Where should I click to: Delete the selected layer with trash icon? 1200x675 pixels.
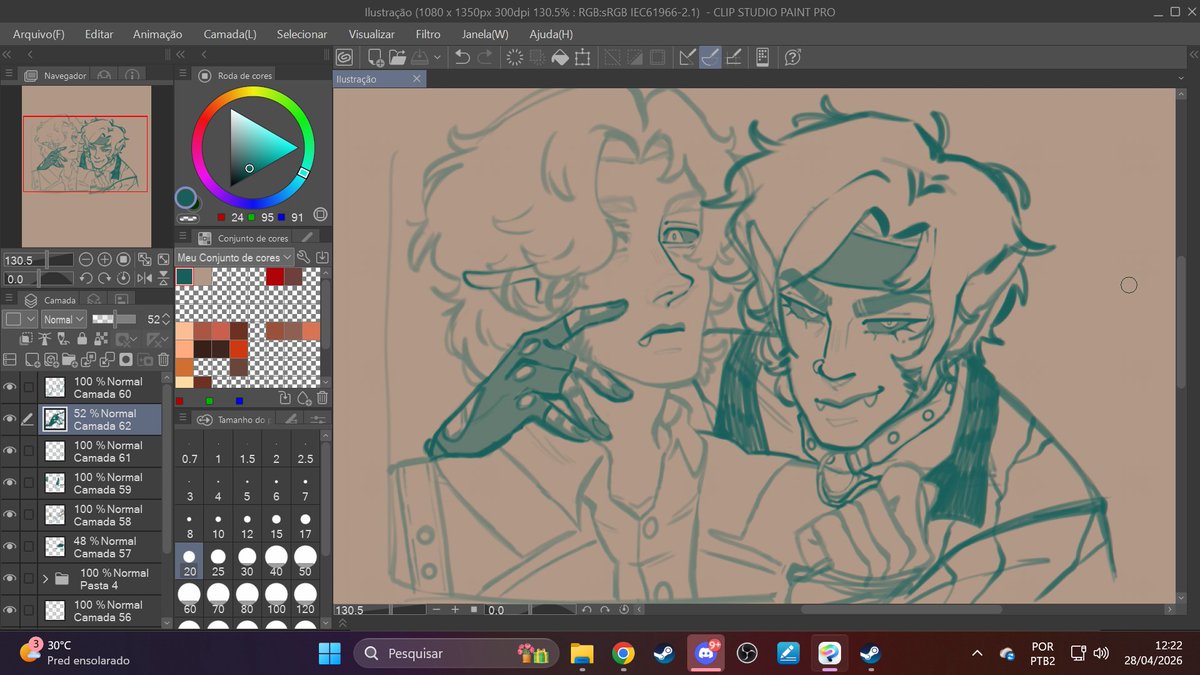click(x=163, y=359)
